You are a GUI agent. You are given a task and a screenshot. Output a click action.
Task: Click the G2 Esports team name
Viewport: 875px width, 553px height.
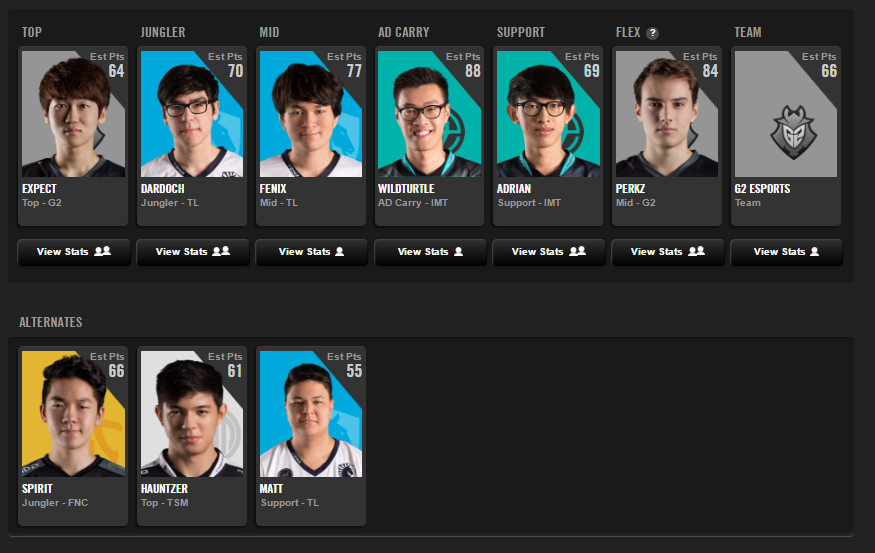click(x=762, y=189)
